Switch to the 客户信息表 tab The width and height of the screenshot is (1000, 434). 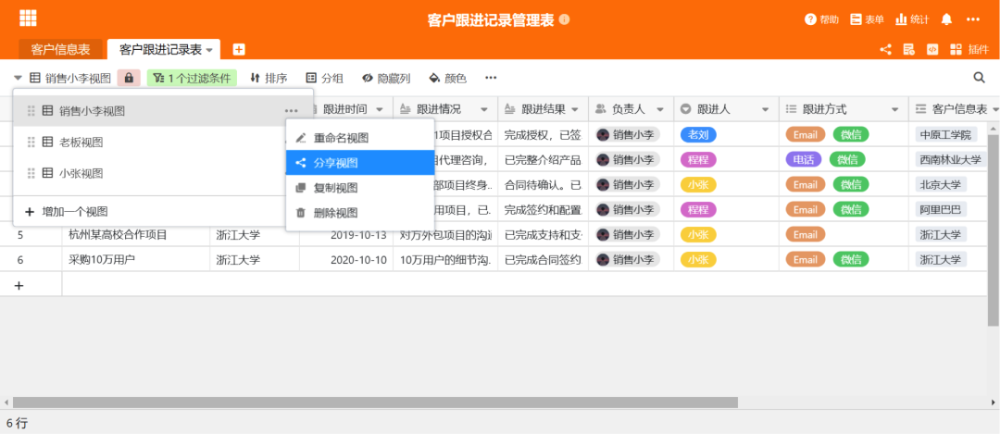(x=60, y=49)
